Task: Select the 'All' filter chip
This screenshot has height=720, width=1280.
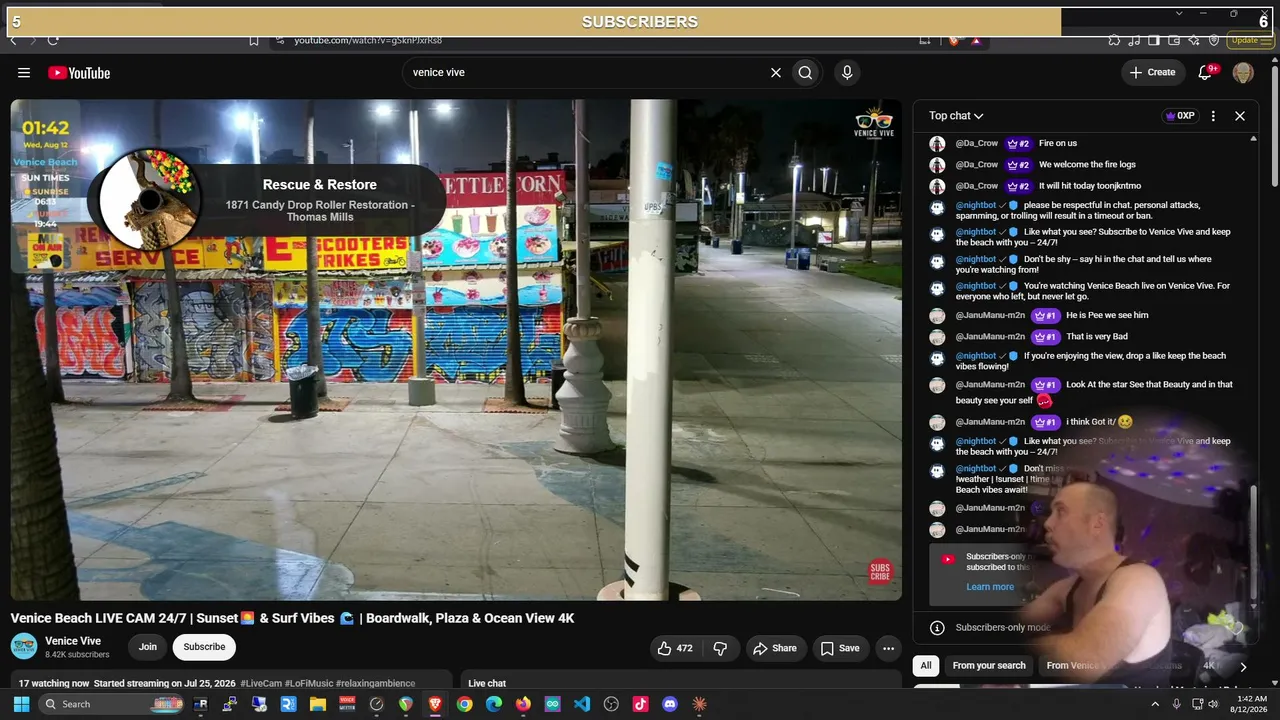Action: pyautogui.click(x=926, y=665)
